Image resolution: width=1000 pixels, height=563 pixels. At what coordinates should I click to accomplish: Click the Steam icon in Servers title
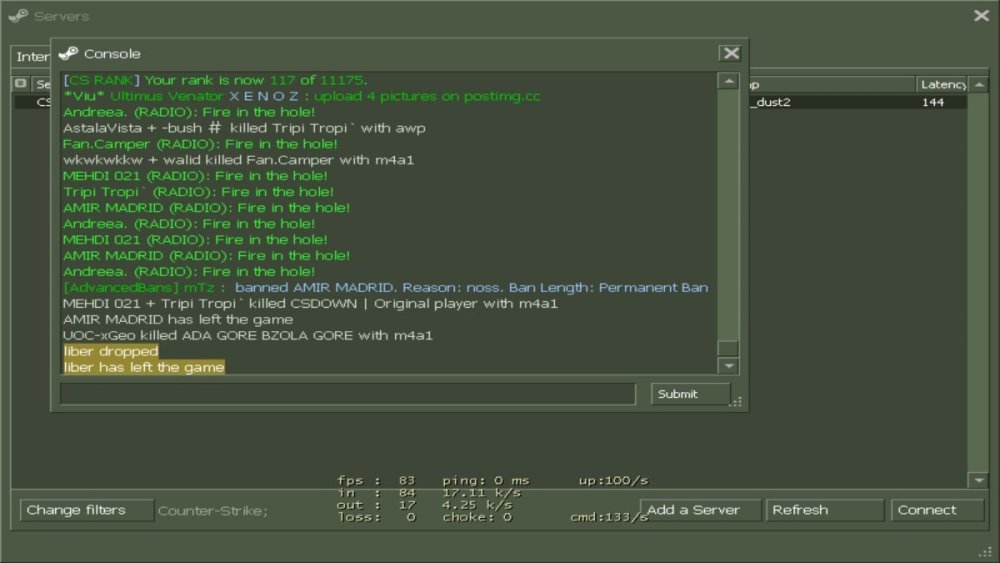click(18, 16)
